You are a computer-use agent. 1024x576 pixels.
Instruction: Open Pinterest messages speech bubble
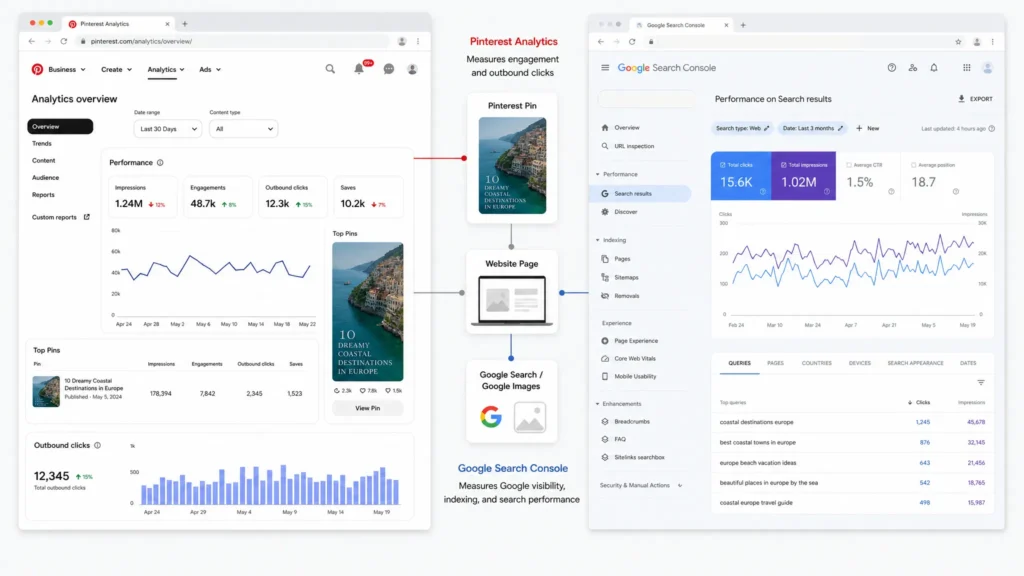(x=389, y=69)
